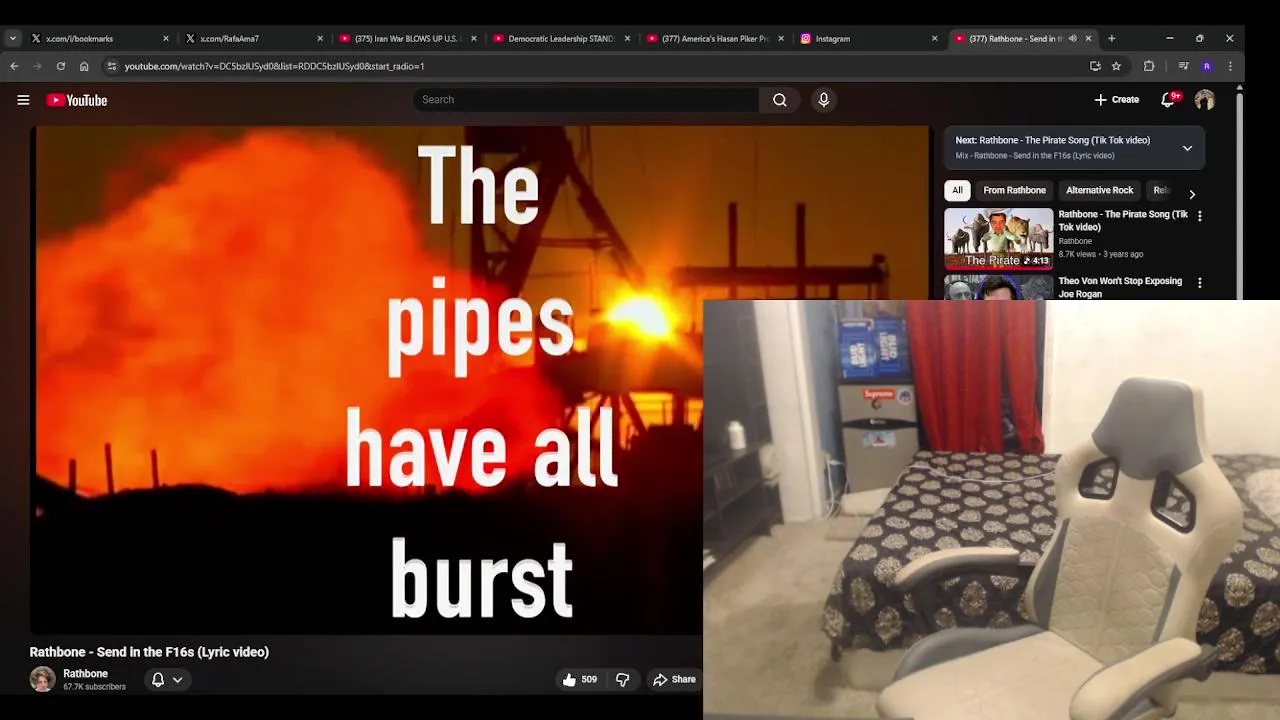Open options for Theo Von video
The image size is (1280, 720).
coord(1200,283)
